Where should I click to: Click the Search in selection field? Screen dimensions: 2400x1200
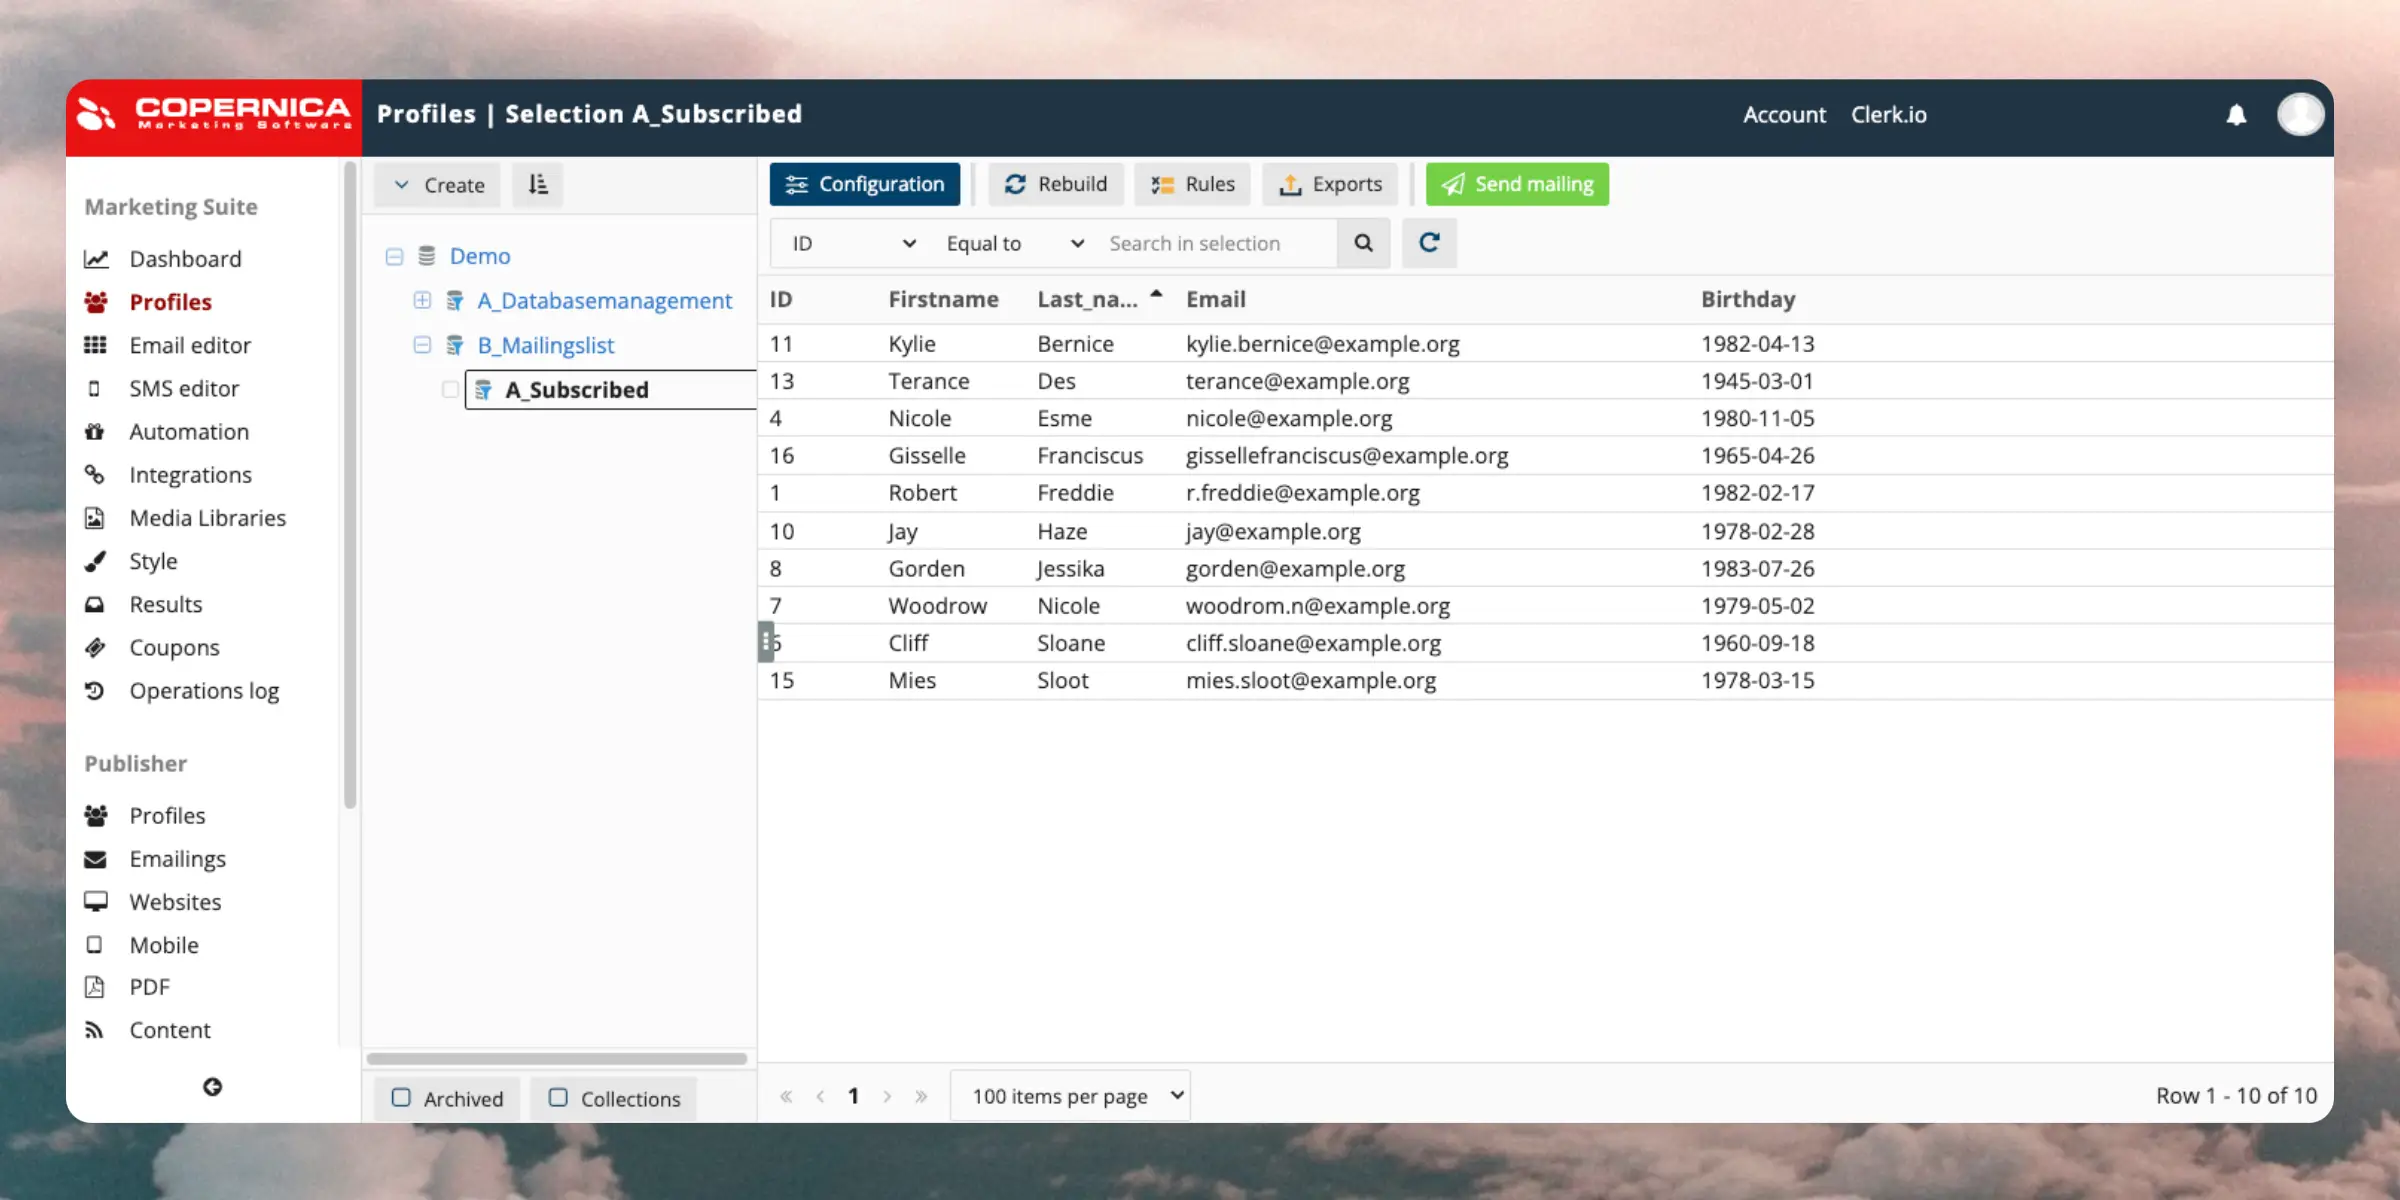click(1216, 244)
